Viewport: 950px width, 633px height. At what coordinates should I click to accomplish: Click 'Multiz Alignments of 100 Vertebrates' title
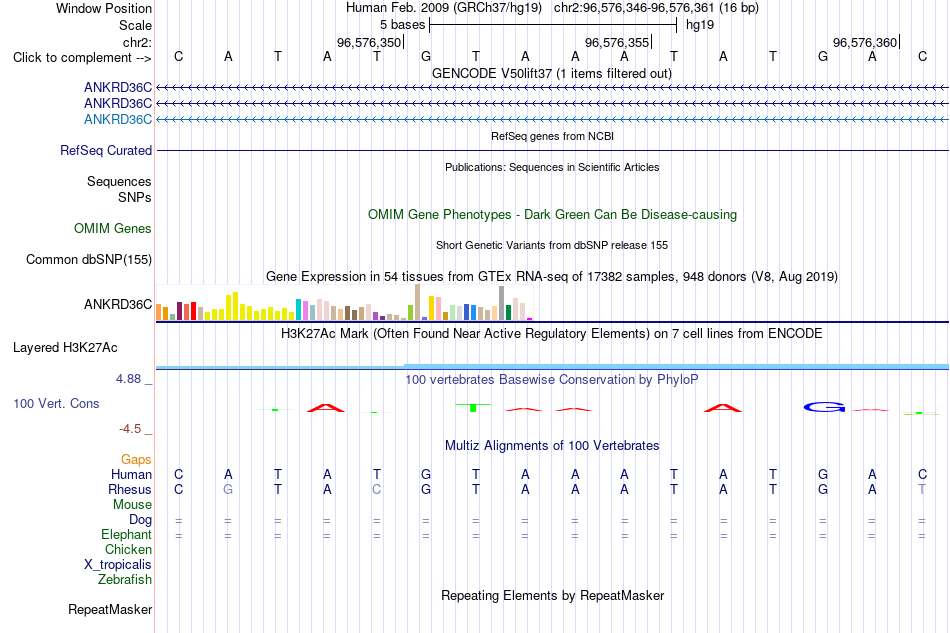pos(552,445)
